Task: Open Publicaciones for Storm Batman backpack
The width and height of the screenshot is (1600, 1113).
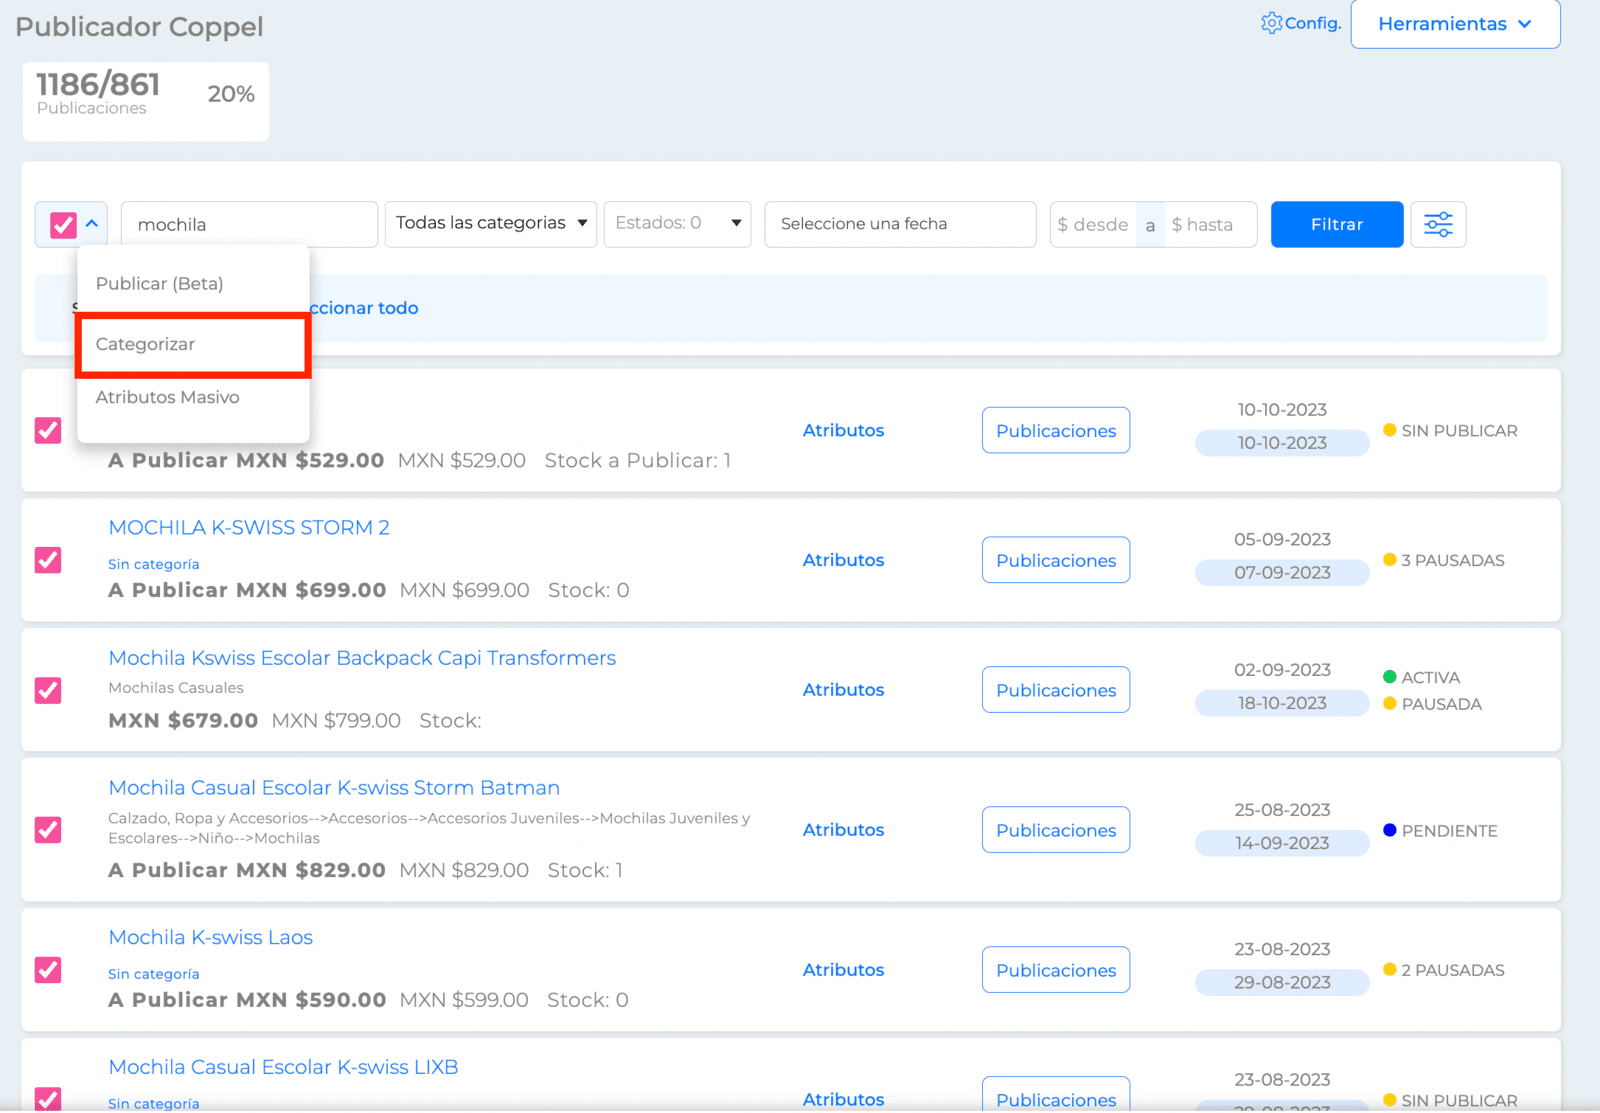Action: [1056, 830]
